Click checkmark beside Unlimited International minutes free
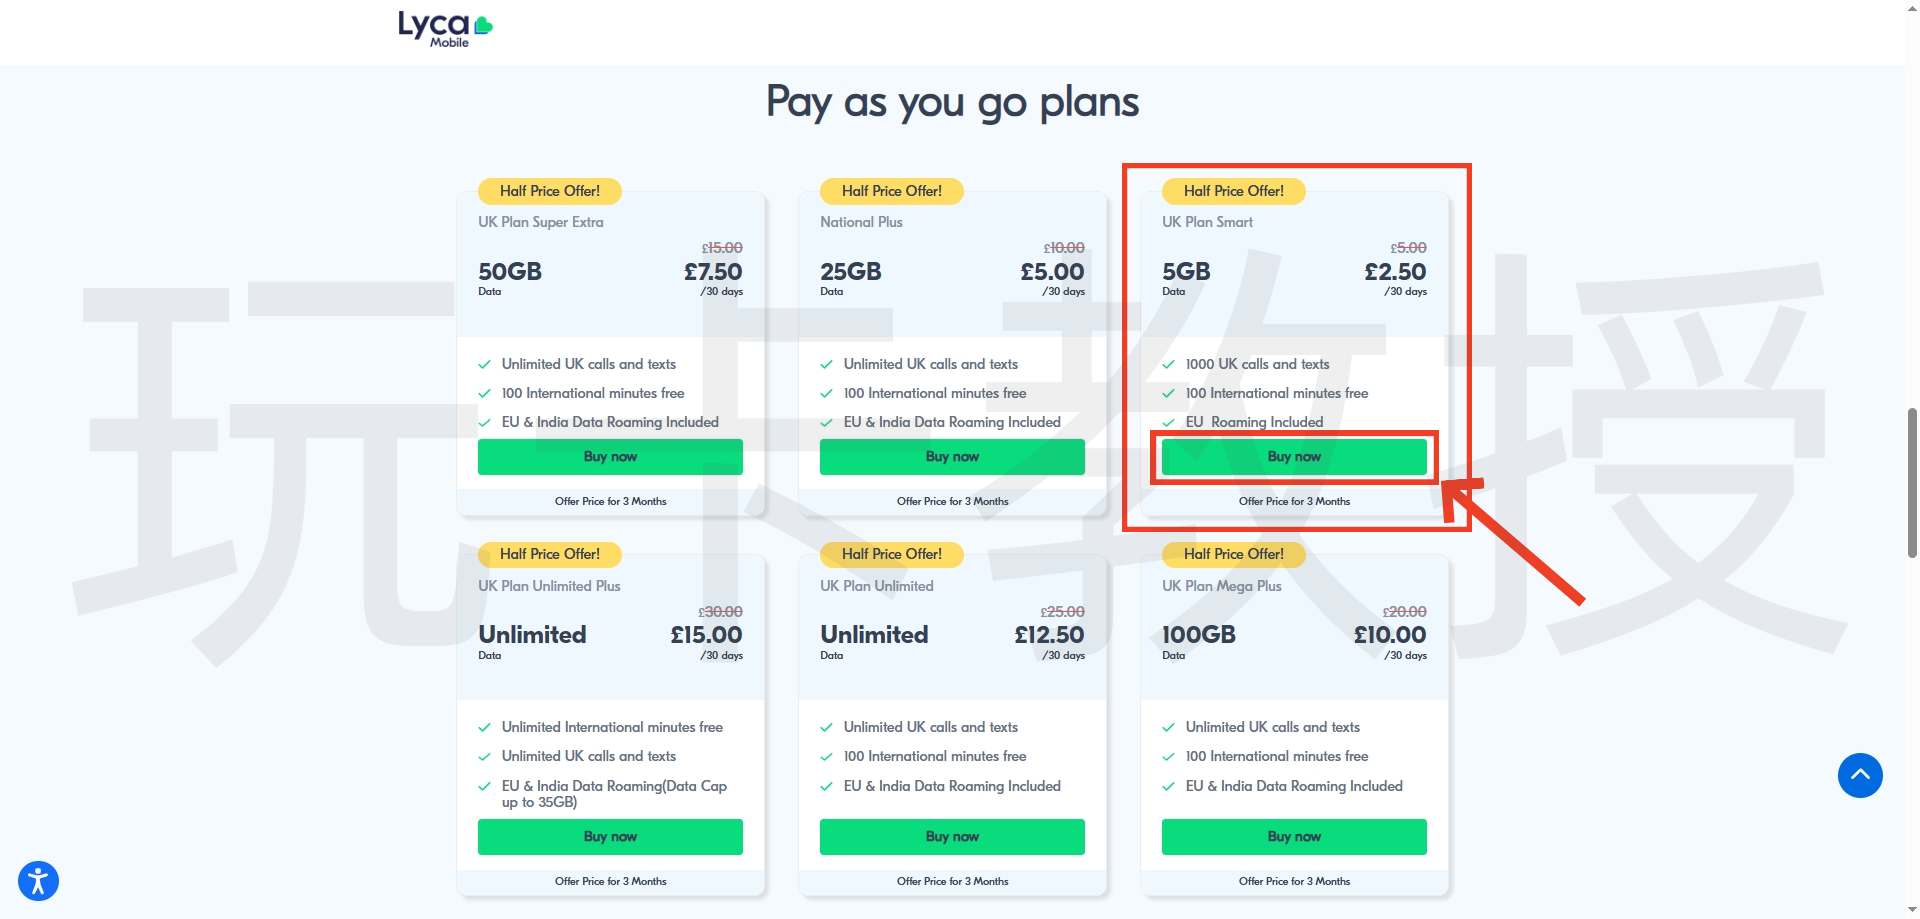The width and height of the screenshot is (1920, 919). point(484,728)
